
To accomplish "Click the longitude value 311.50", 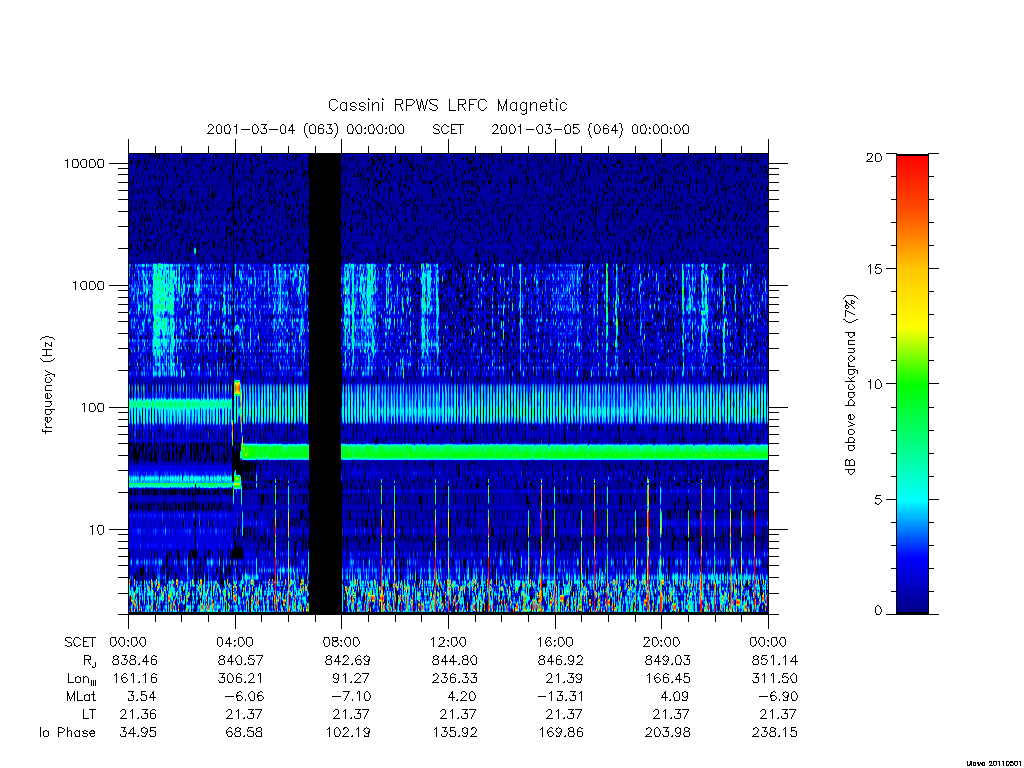I will pyautogui.click(x=775, y=679).
